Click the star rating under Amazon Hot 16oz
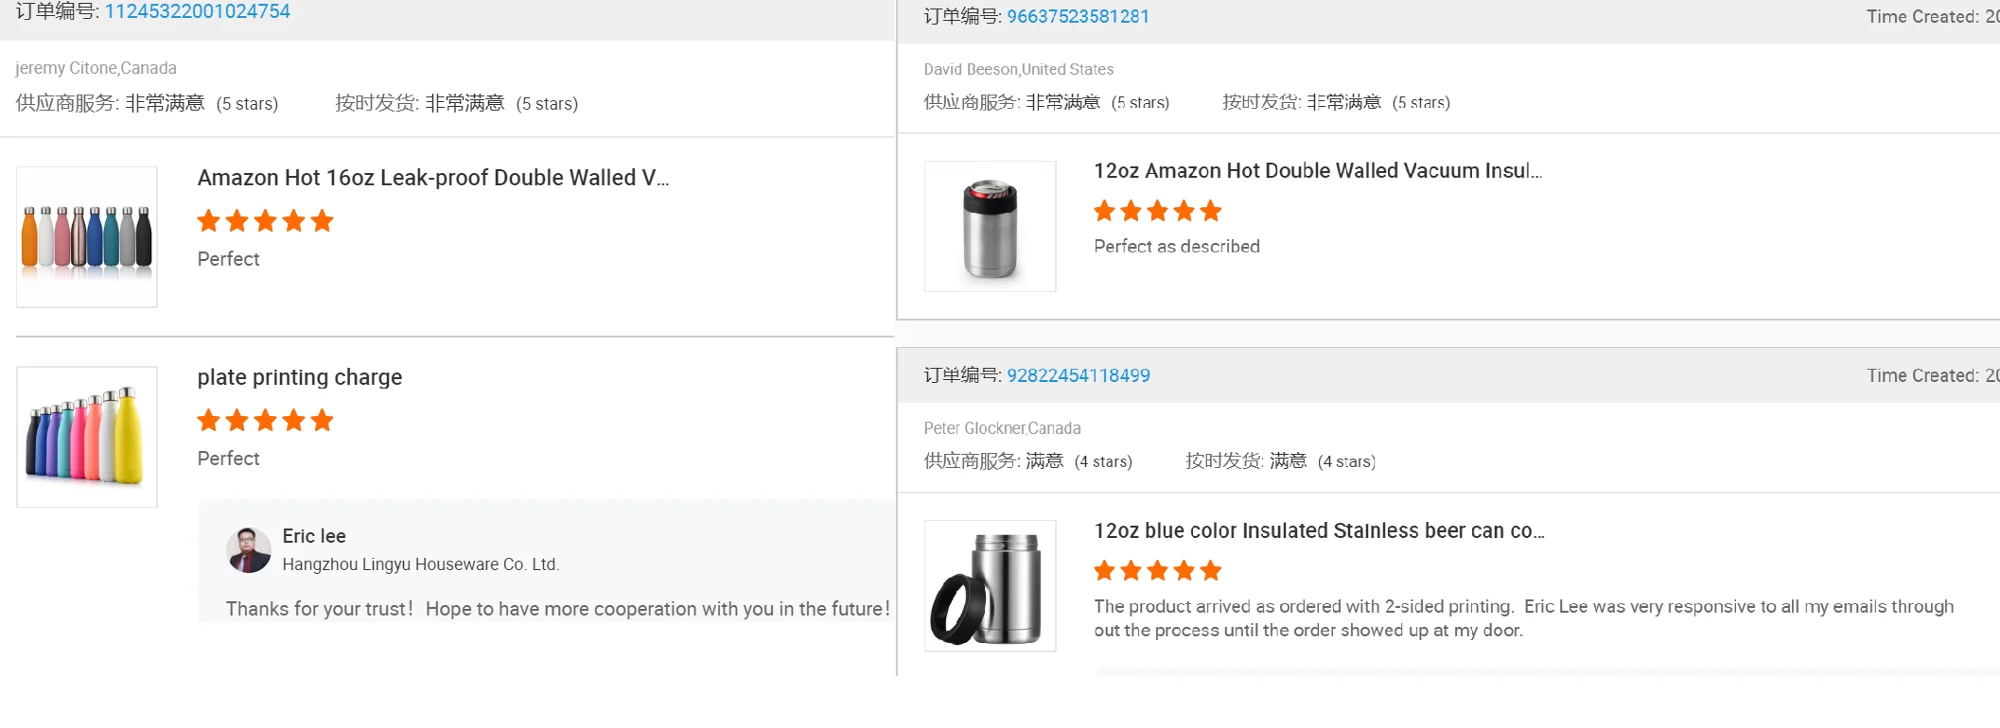This screenshot has height=728, width=2000. 265,221
